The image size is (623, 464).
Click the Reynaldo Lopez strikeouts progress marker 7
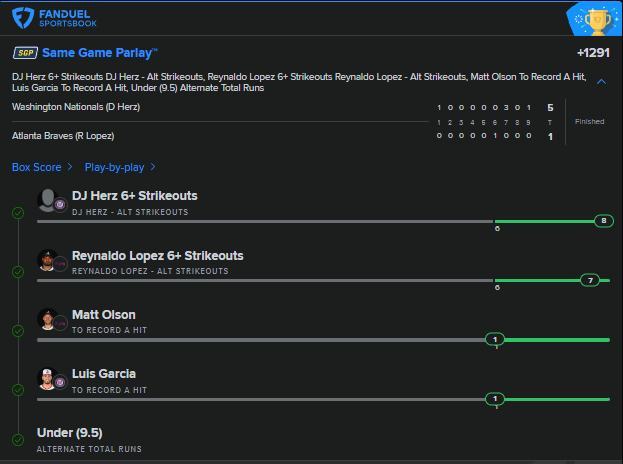(x=590, y=280)
